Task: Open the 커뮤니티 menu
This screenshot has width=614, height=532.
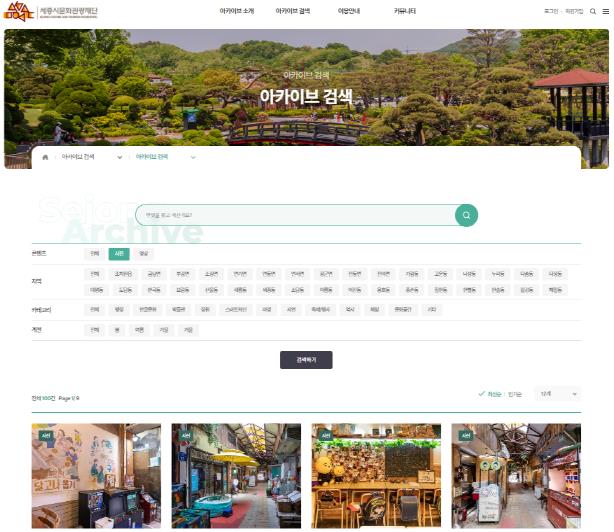Action: tap(404, 11)
